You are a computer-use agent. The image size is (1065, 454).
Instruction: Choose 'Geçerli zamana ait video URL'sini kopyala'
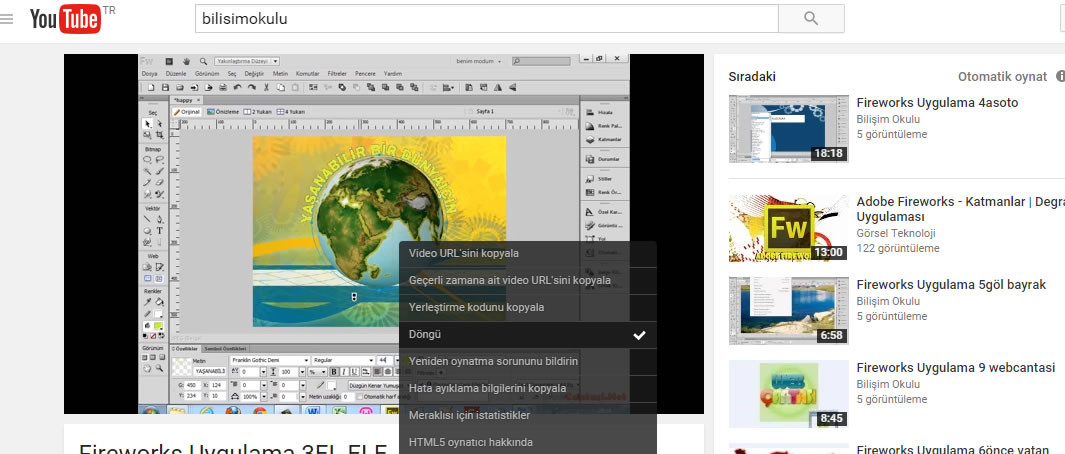point(509,280)
